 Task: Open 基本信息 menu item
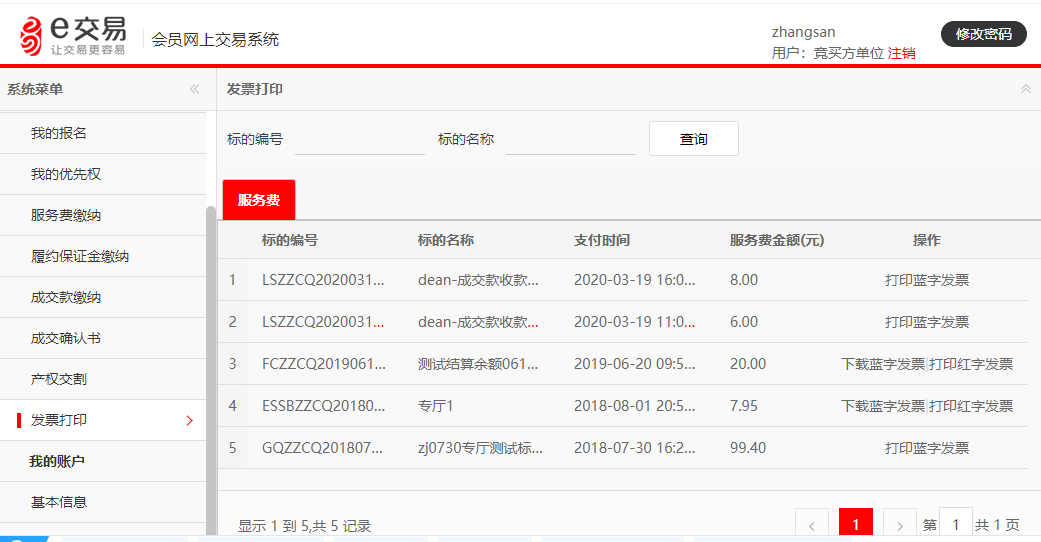click(103, 502)
